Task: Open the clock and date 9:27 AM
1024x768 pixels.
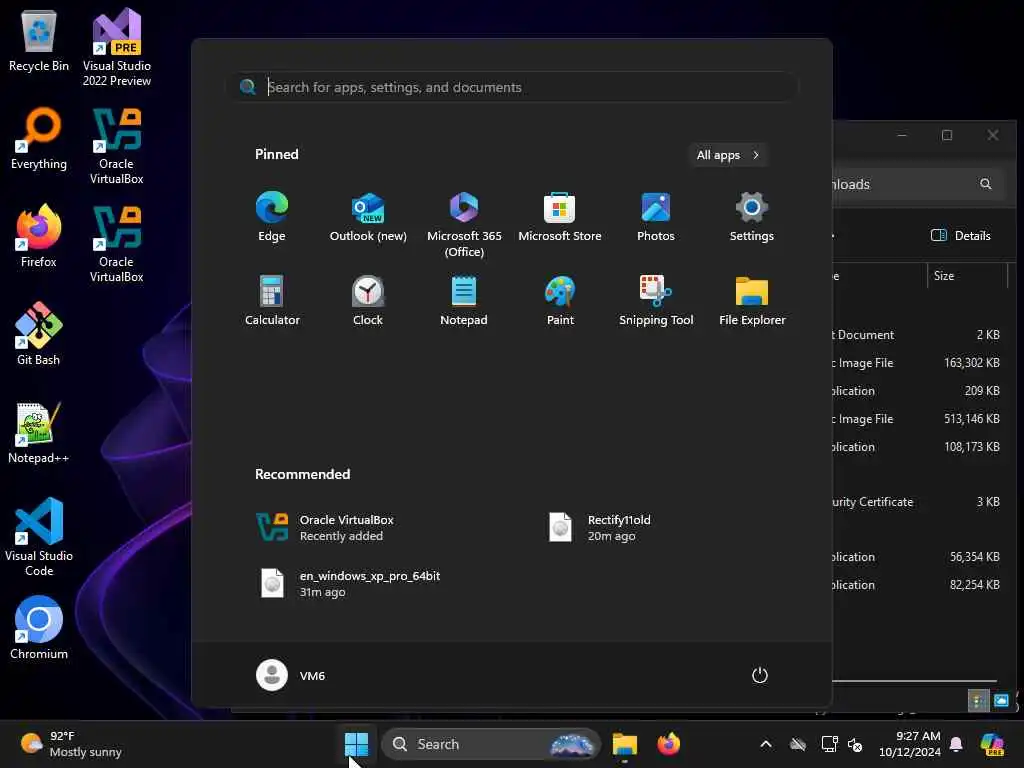Action: (x=909, y=744)
